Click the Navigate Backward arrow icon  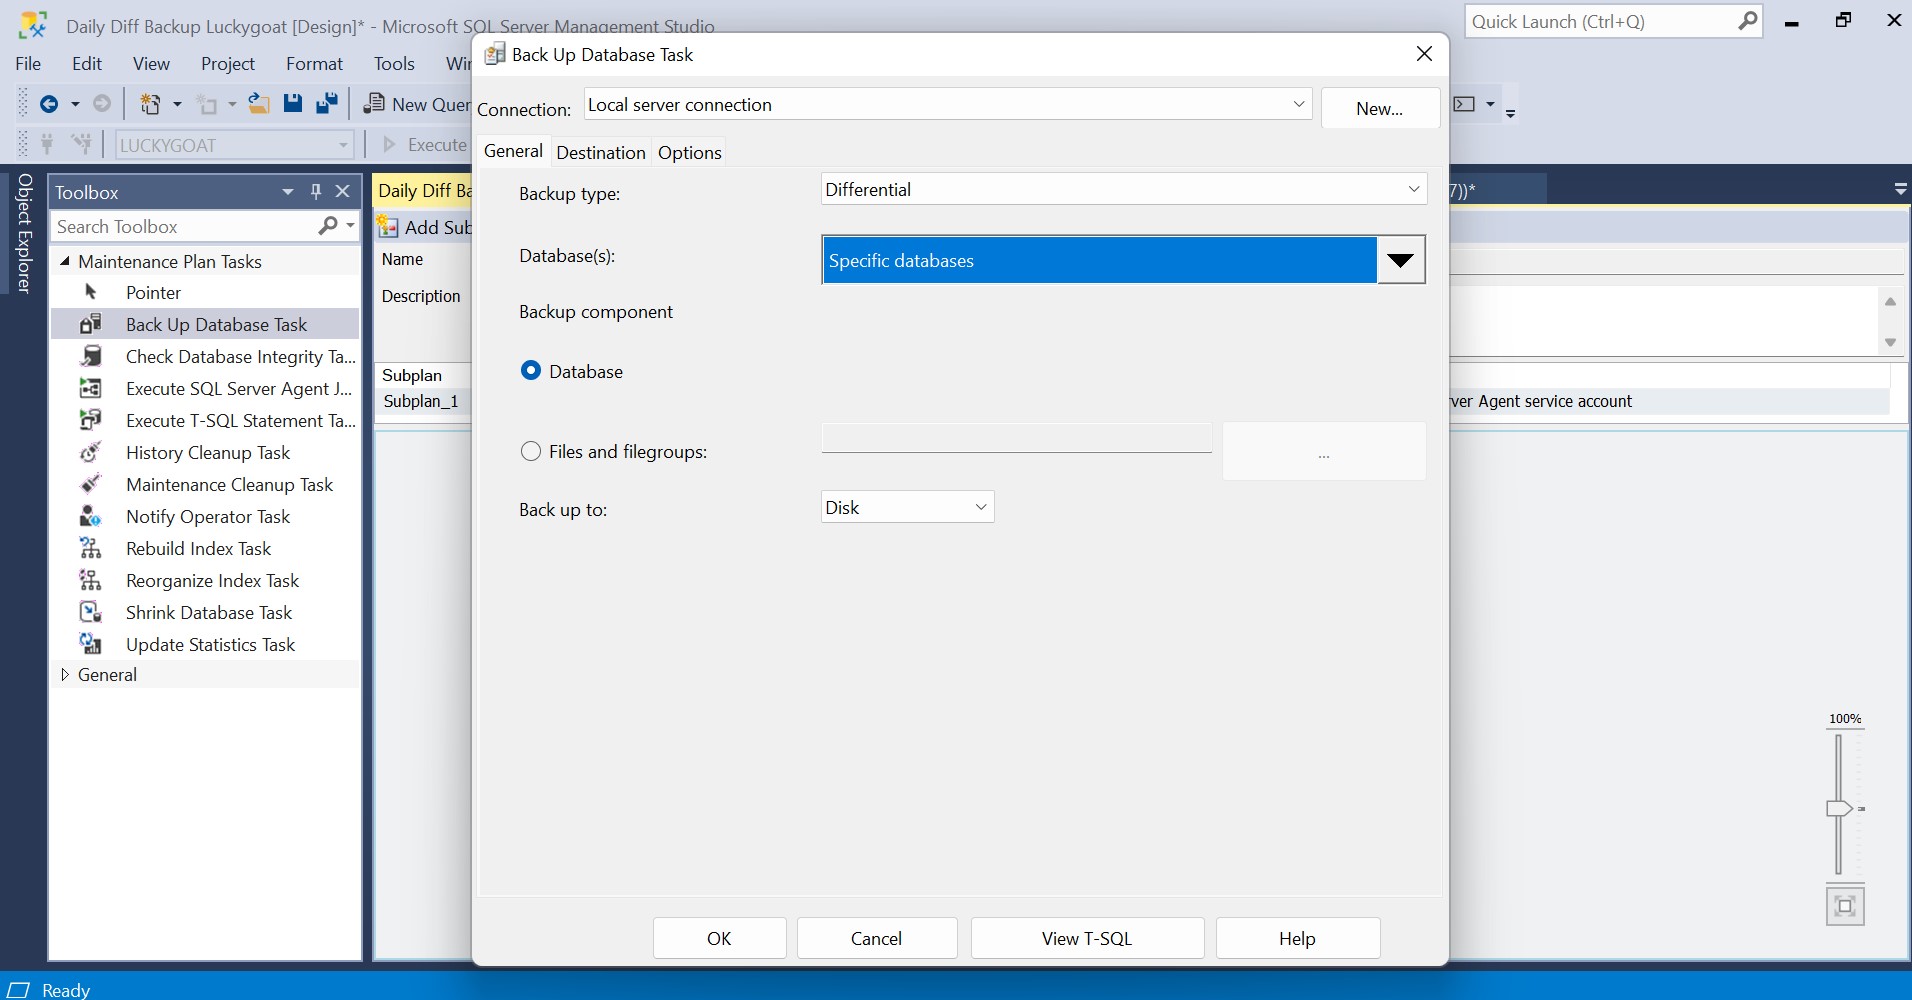click(48, 104)
